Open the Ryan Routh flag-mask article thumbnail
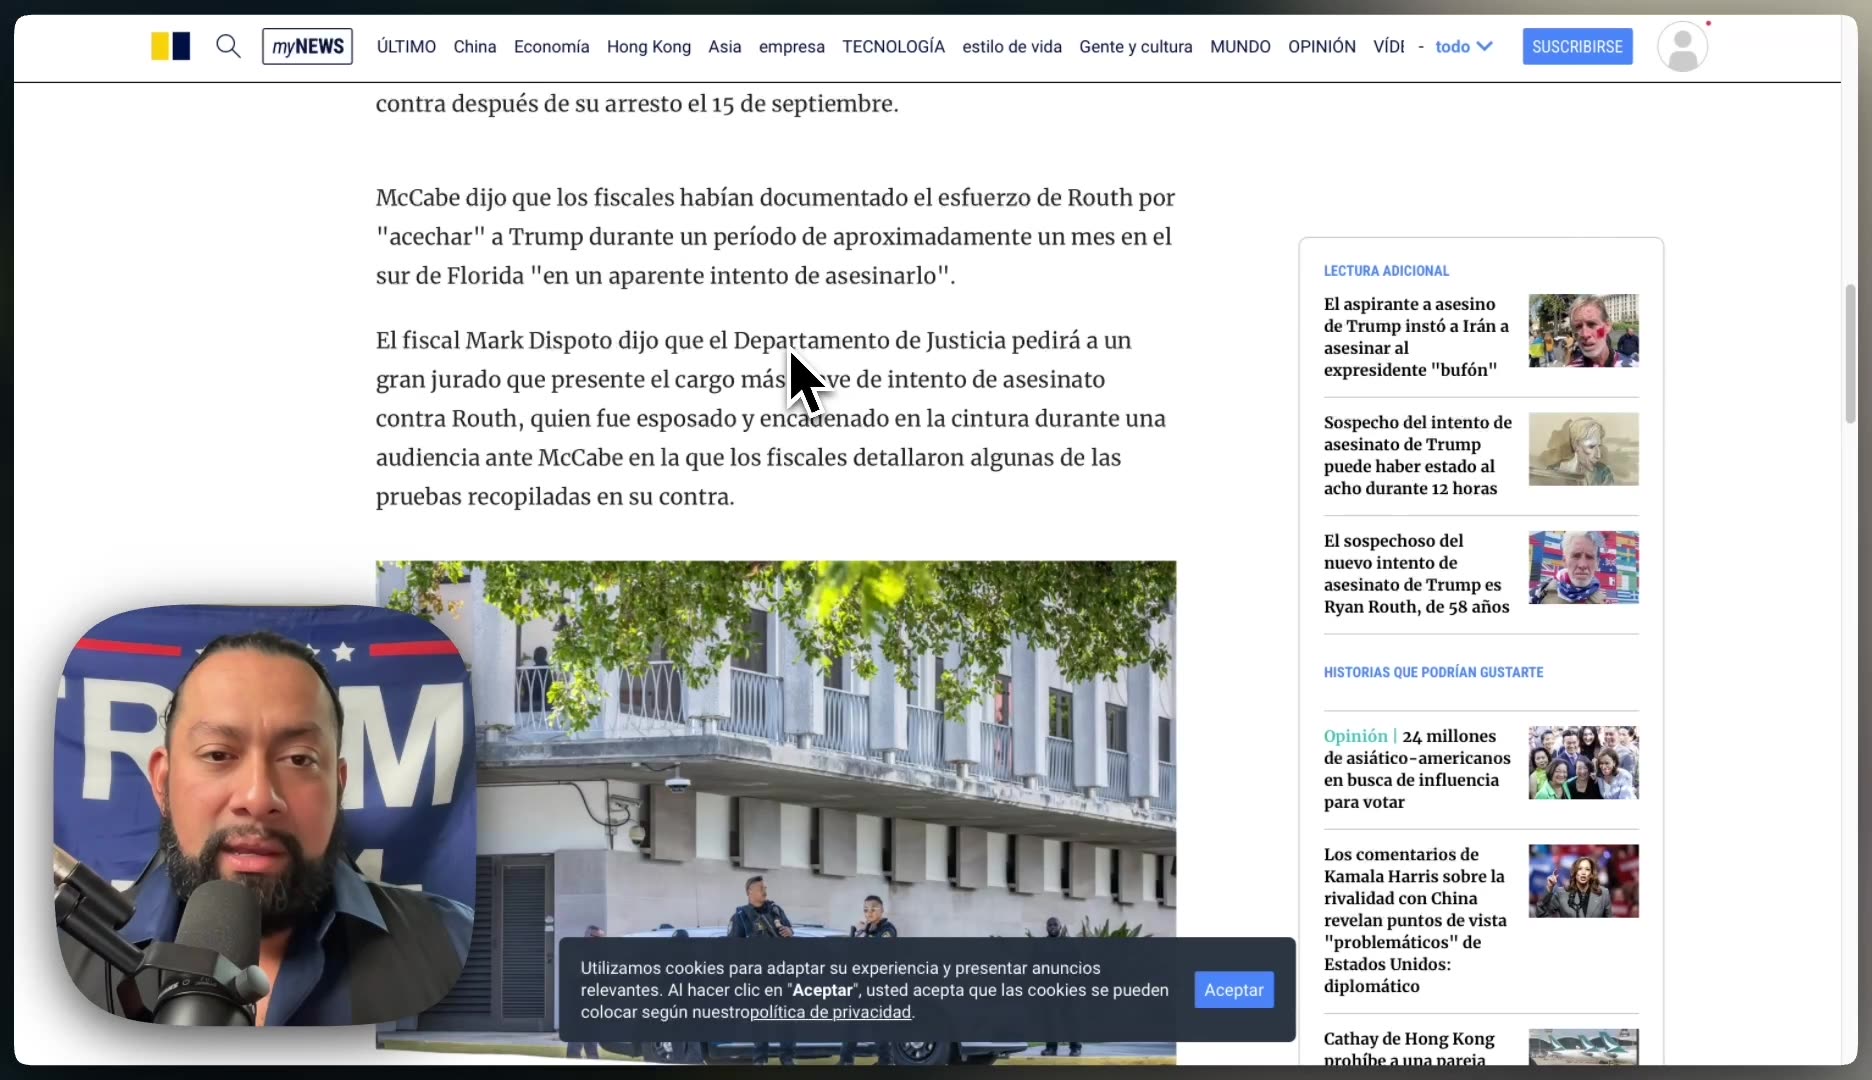This screenshot has width=1872, height=1080. coord(1583,567)
